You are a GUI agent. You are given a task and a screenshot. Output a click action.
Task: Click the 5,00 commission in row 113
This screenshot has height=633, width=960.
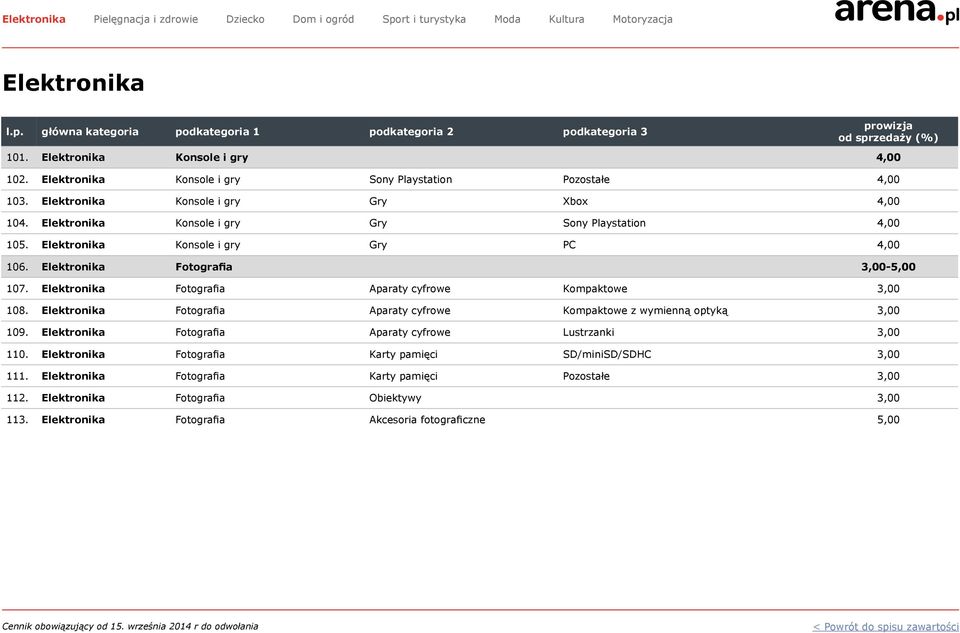pyautogui.click(x=888, y=420)
